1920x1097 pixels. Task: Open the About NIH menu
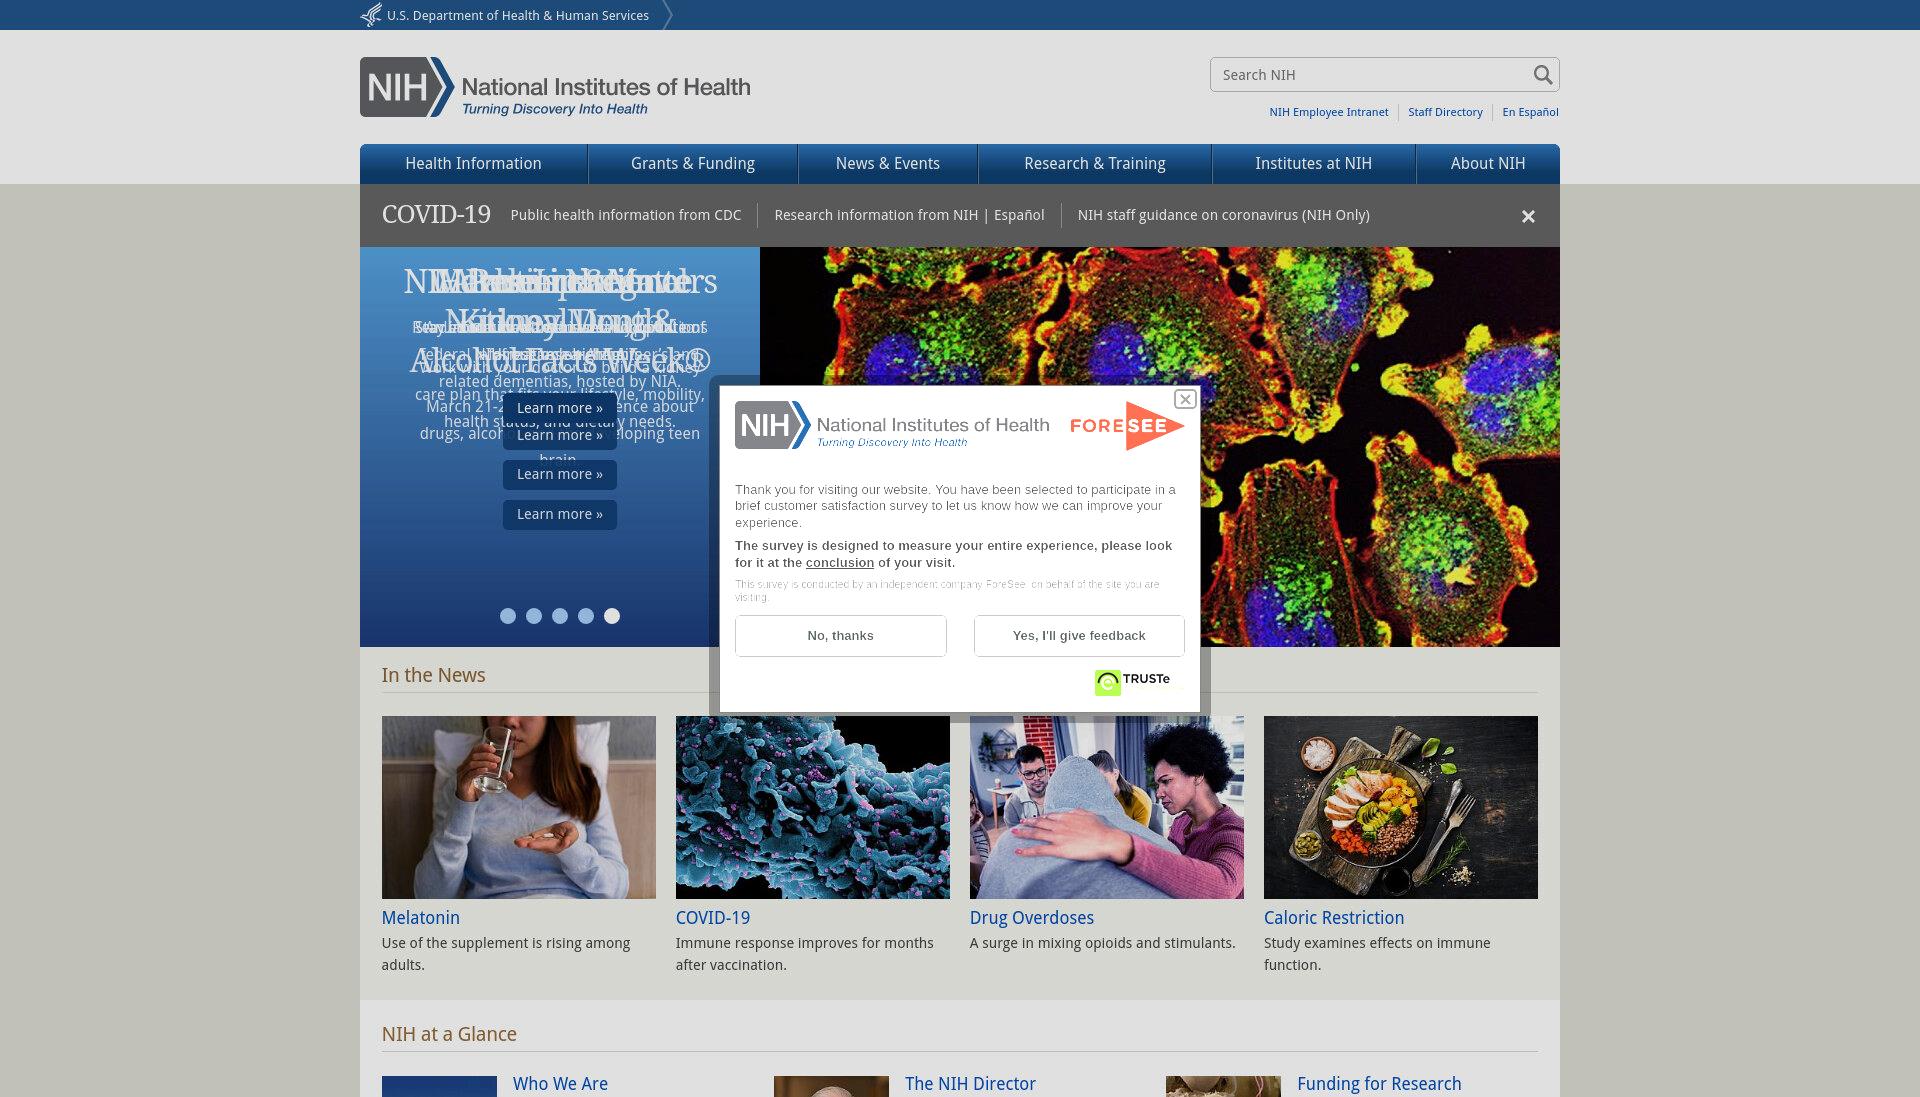pos(1488,164)
